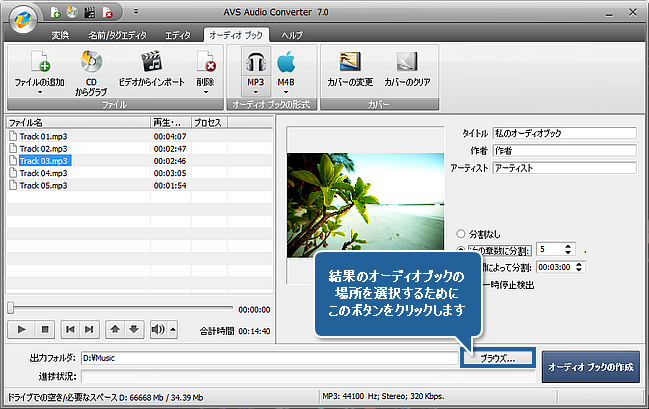Click the カバーのクリア (Clear Cover) icon
Screen dimensions: 649x409
click(407, 62)
